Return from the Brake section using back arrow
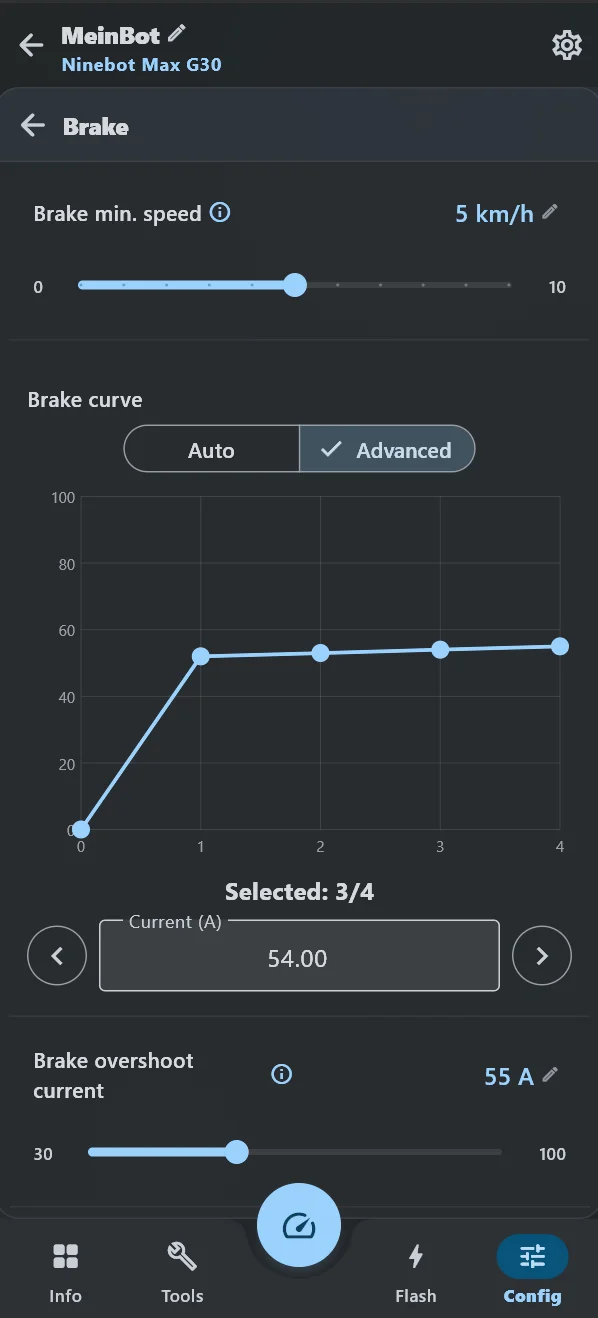Viewport: 598px width, 1318px height. coord(33,125)
